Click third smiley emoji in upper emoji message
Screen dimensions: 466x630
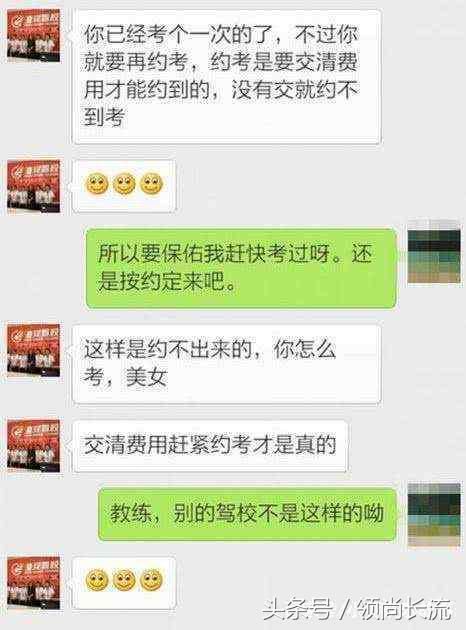pos(151,184)
